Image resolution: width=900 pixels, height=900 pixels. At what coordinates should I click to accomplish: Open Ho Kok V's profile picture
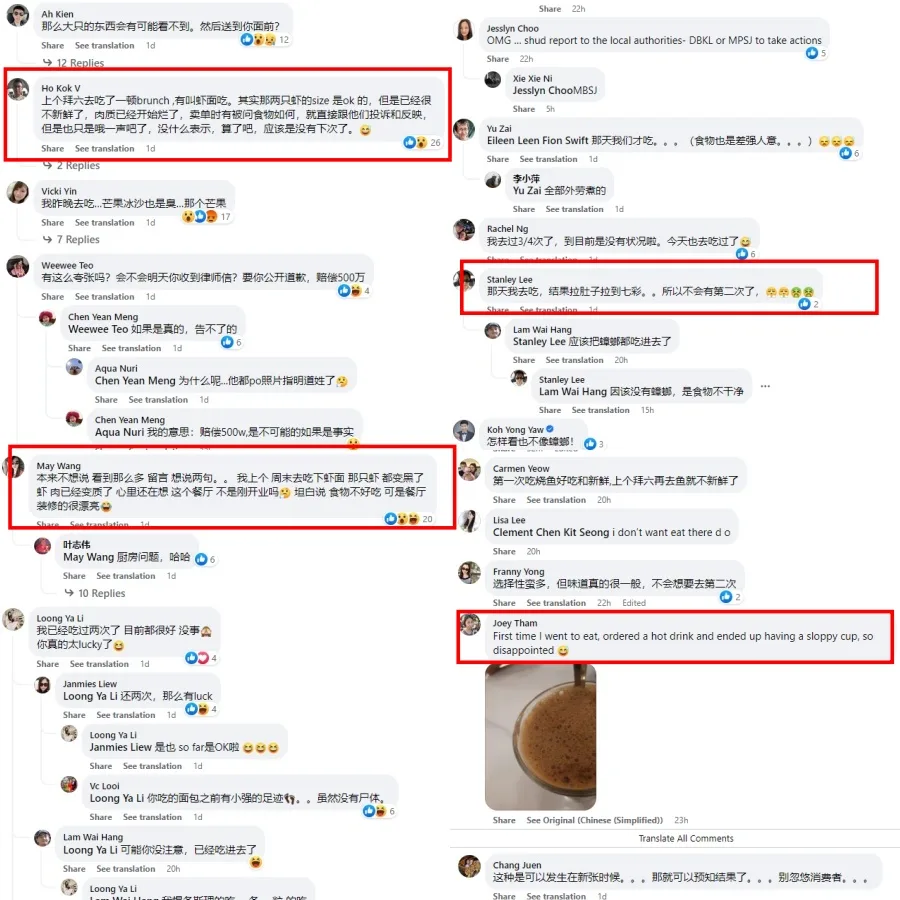18,89
